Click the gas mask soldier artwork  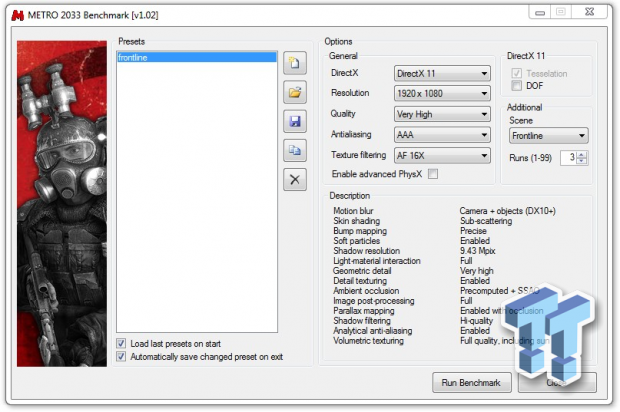point(62,204)
